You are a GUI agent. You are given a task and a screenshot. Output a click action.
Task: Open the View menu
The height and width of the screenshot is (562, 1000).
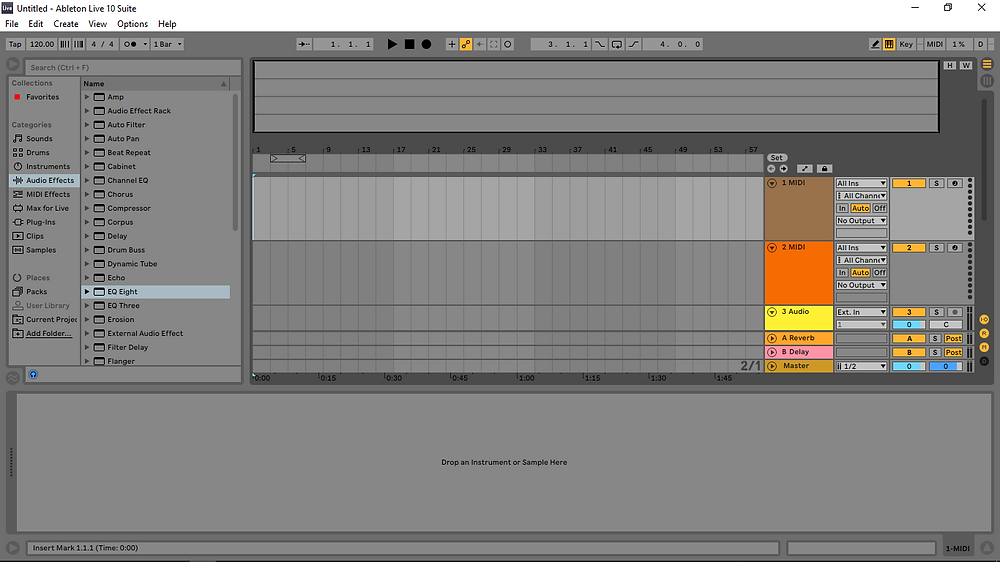(98, 24)
